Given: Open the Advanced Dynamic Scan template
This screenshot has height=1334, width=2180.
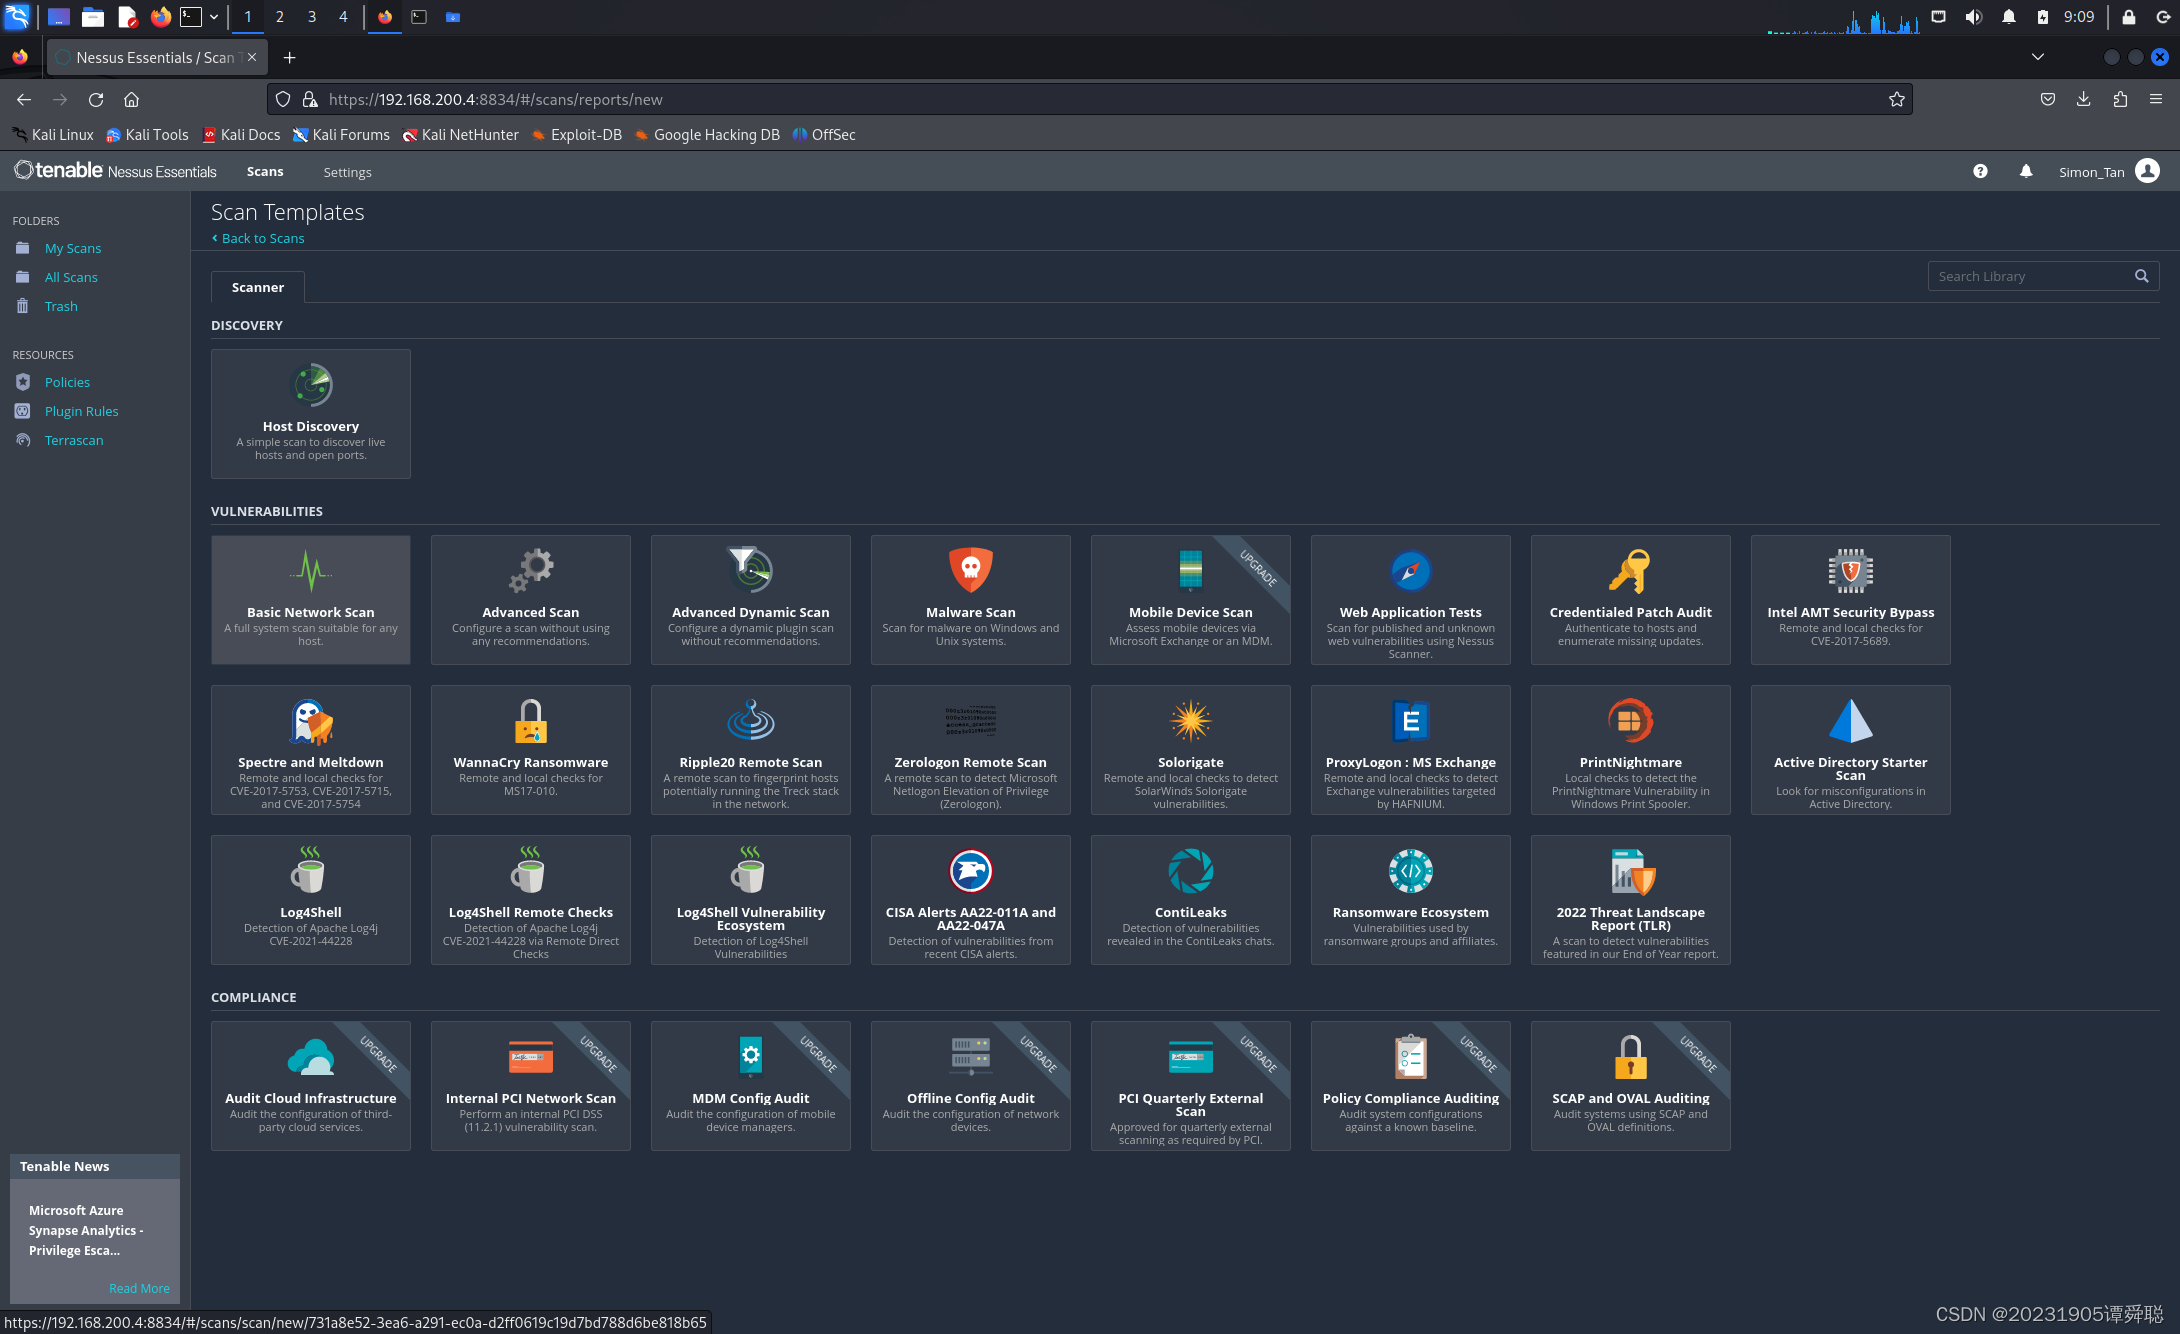Looking at the screenshot, I should tap(750, 599).
